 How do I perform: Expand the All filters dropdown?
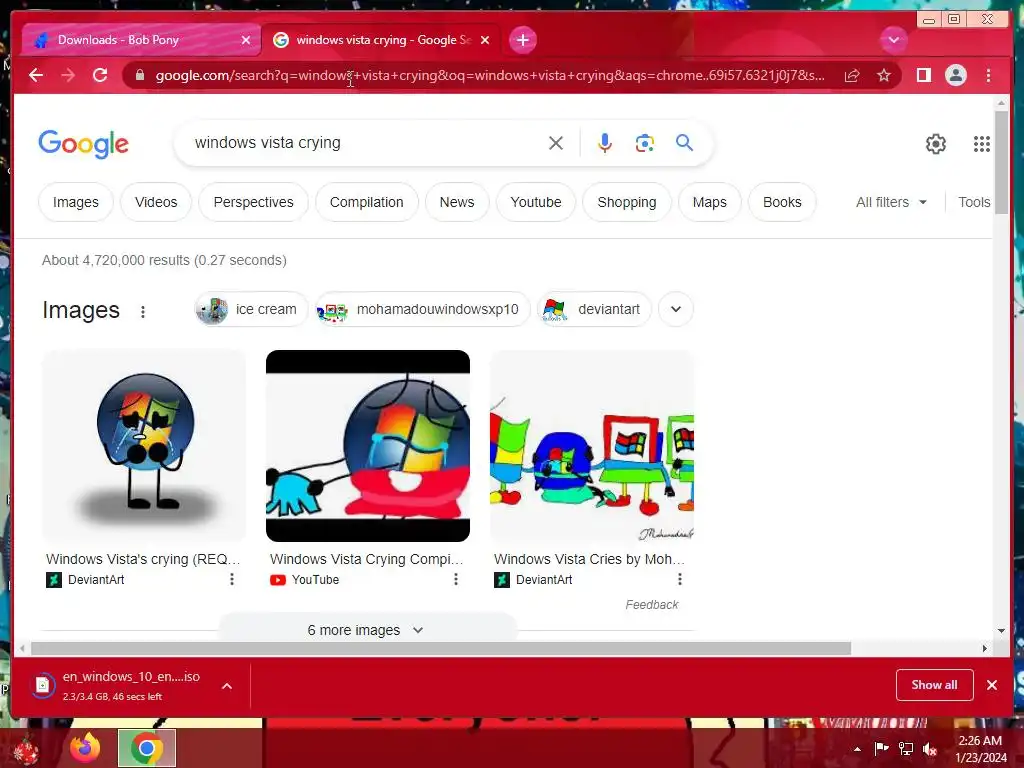pos(891,202)
